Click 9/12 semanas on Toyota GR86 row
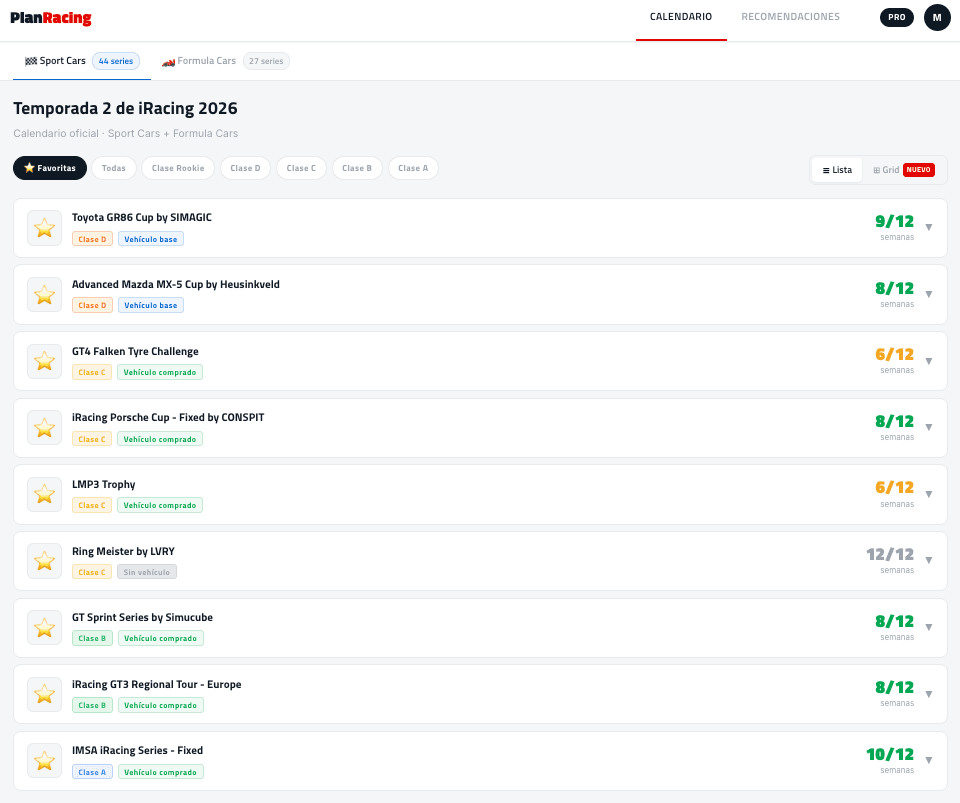 point(894,227)
